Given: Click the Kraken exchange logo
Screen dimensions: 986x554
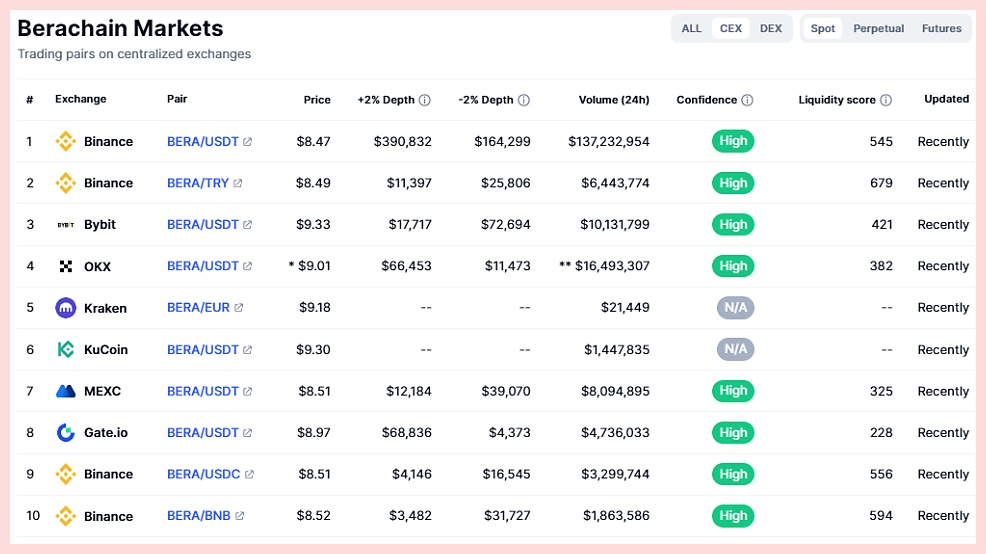Looking at the screenshot, I should 65,307.
